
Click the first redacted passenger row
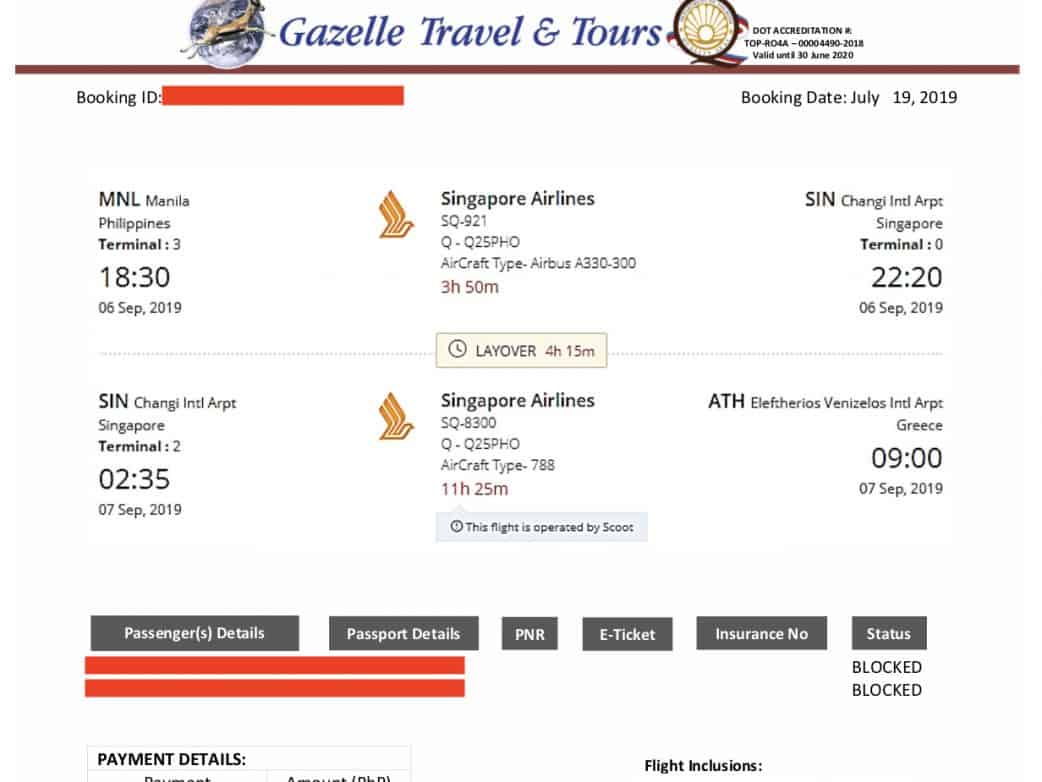click(274, 665)
